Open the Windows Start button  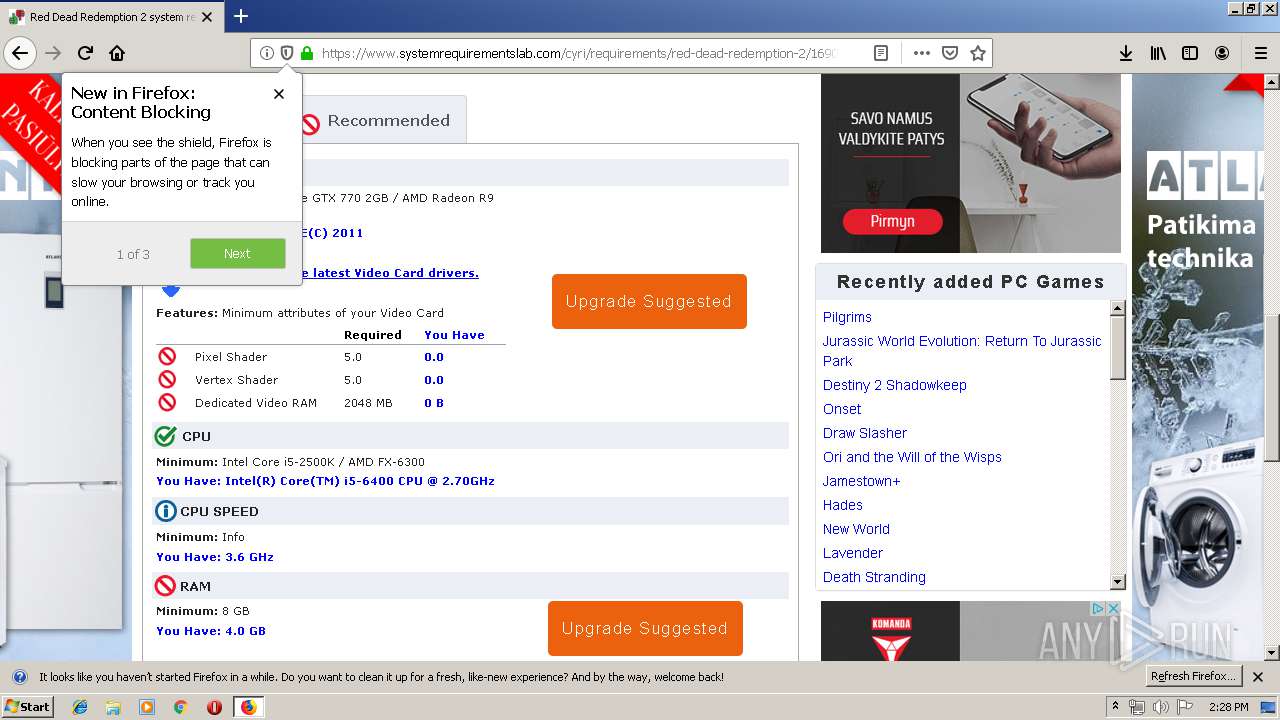(x=27, y=706)
